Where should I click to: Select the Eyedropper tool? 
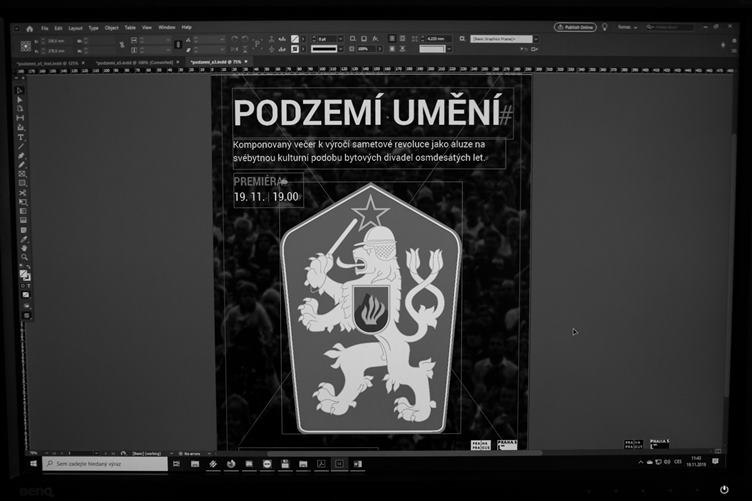pos(24,239)
